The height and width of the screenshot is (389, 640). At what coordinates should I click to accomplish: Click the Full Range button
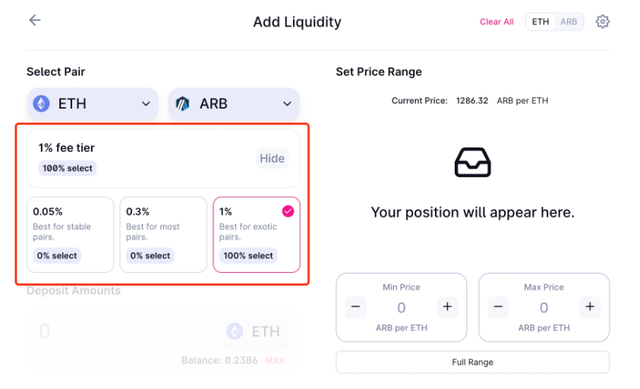coord(473,362)
